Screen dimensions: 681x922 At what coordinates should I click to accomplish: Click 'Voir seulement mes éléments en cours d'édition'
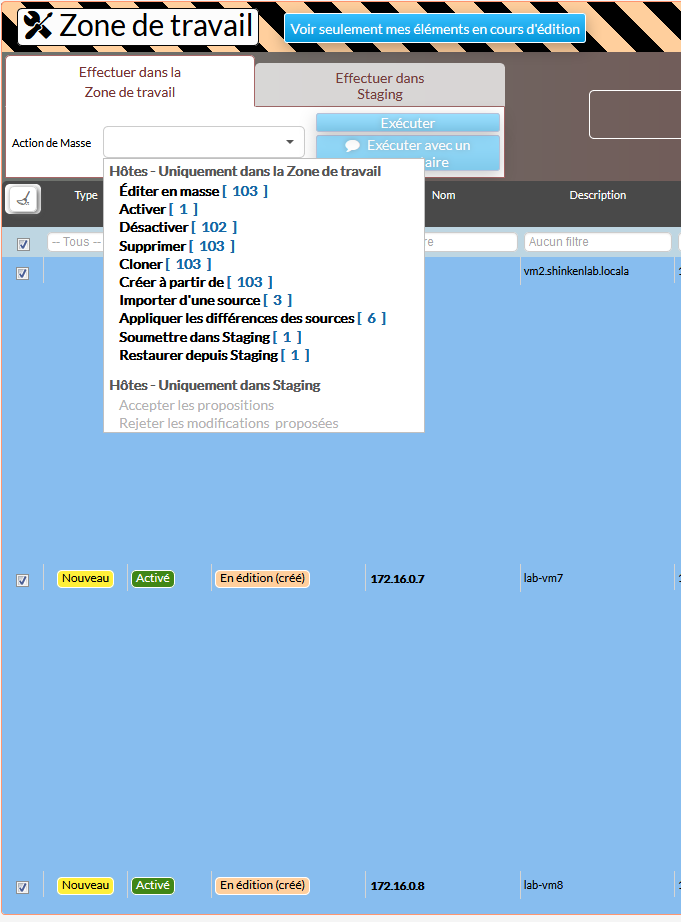[x=435, y=29]
